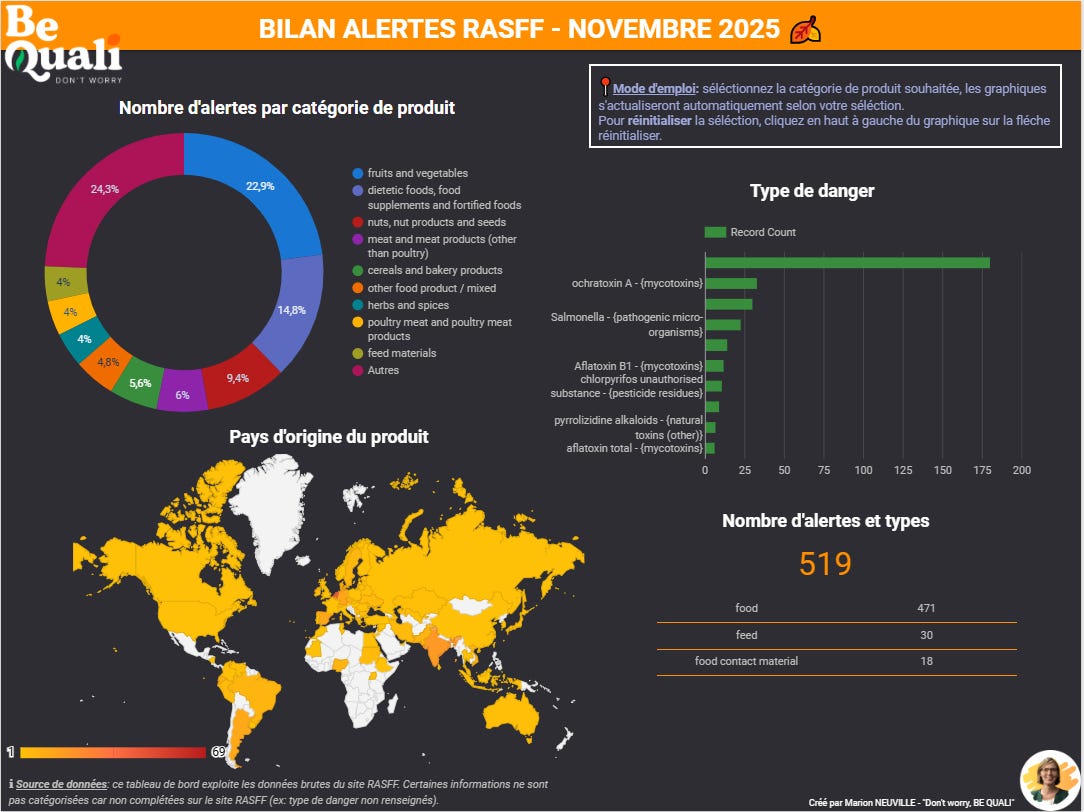This screenshot has height=812, width=1084.
Task: Click the aflatoxin total mycotoxins label
Action: coord(634,449)
